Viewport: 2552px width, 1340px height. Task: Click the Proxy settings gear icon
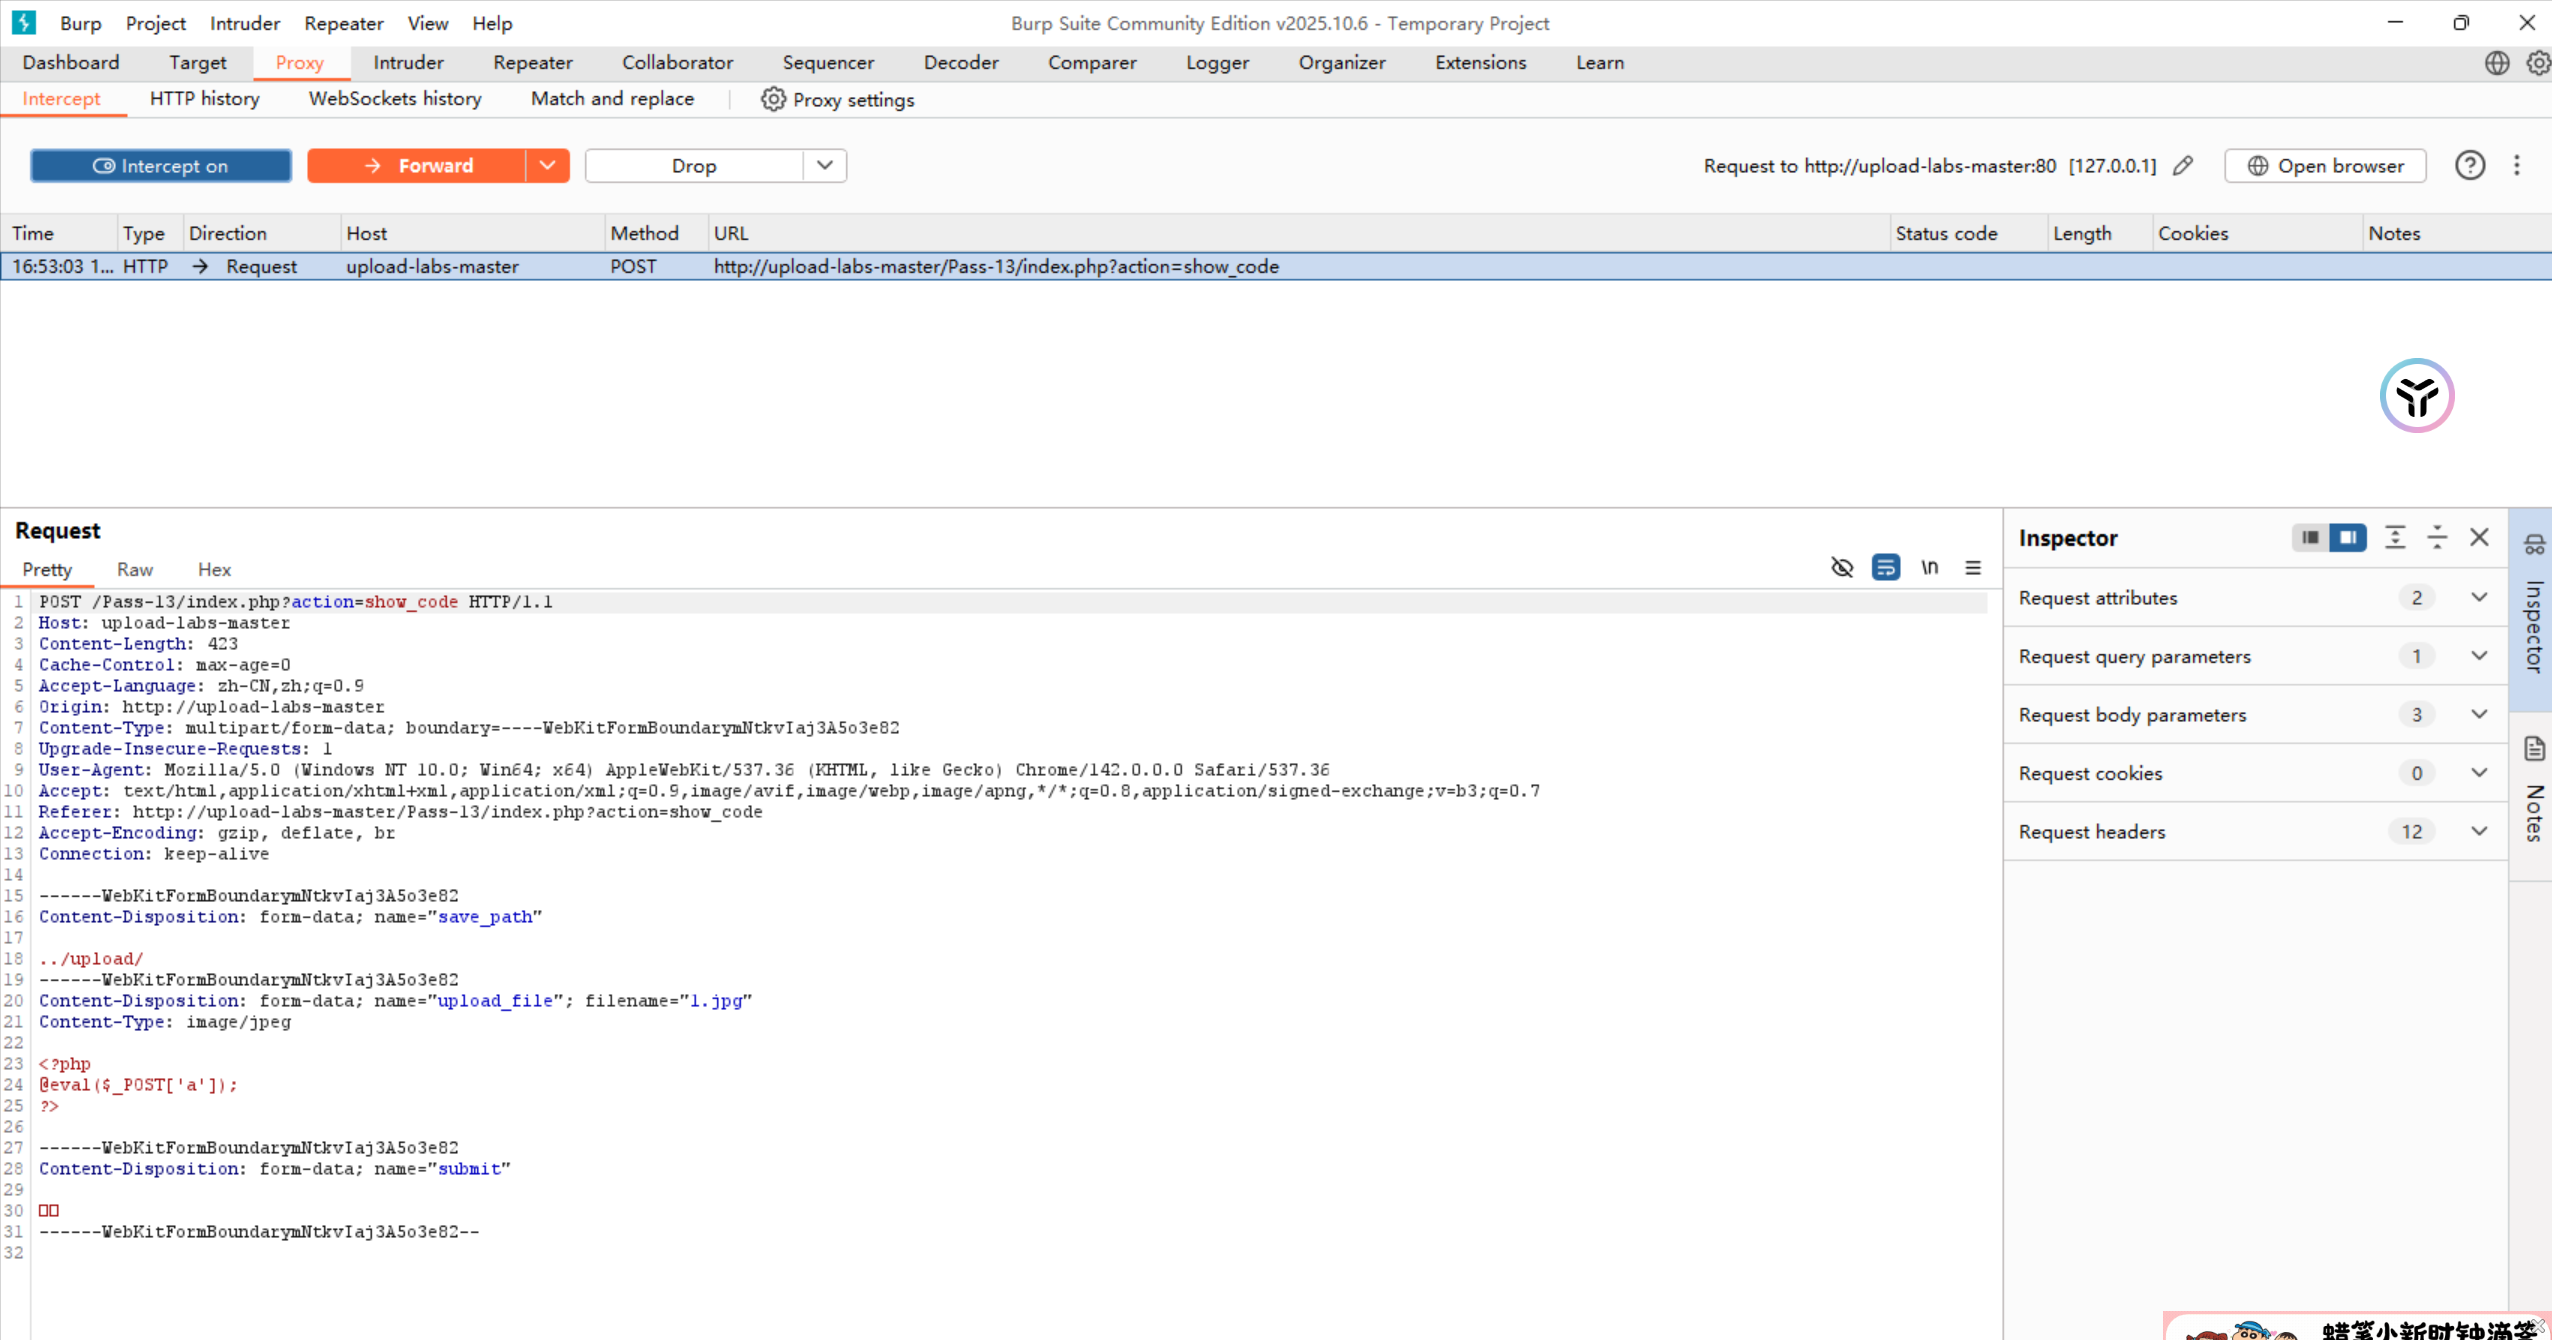coord(773,99)
